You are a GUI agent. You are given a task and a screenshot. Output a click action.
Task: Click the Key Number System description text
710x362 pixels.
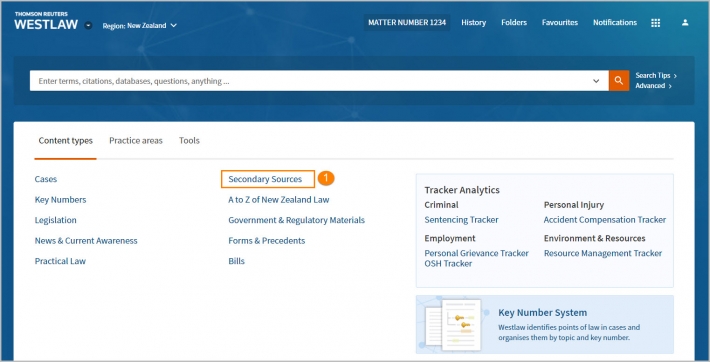coord(569,333)
